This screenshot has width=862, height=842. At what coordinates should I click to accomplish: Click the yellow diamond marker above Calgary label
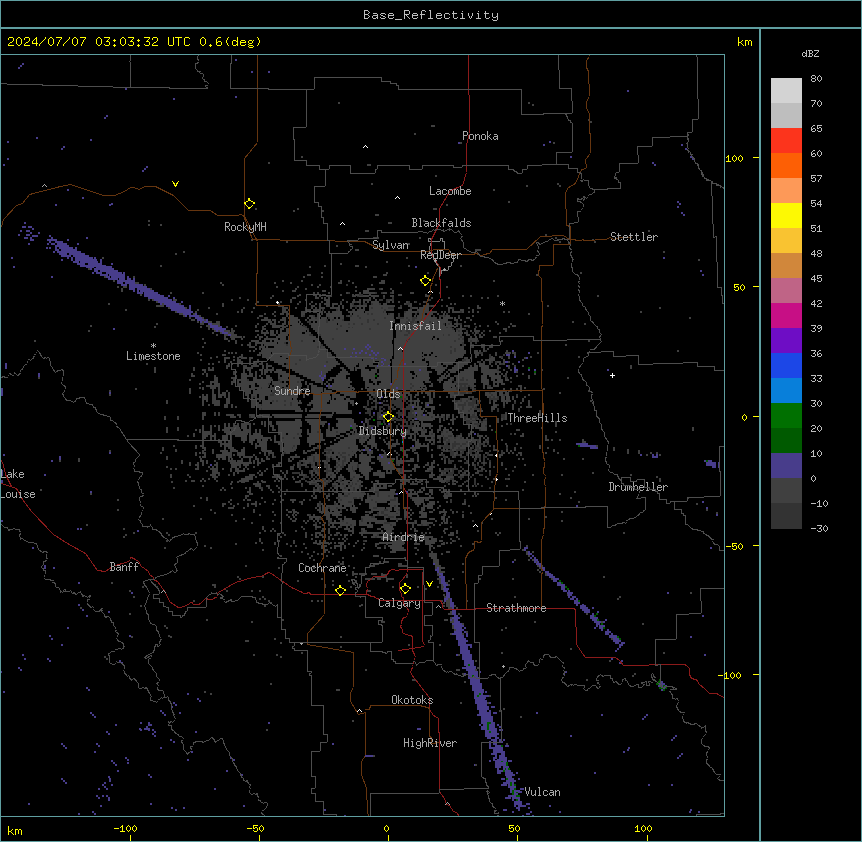405,589
